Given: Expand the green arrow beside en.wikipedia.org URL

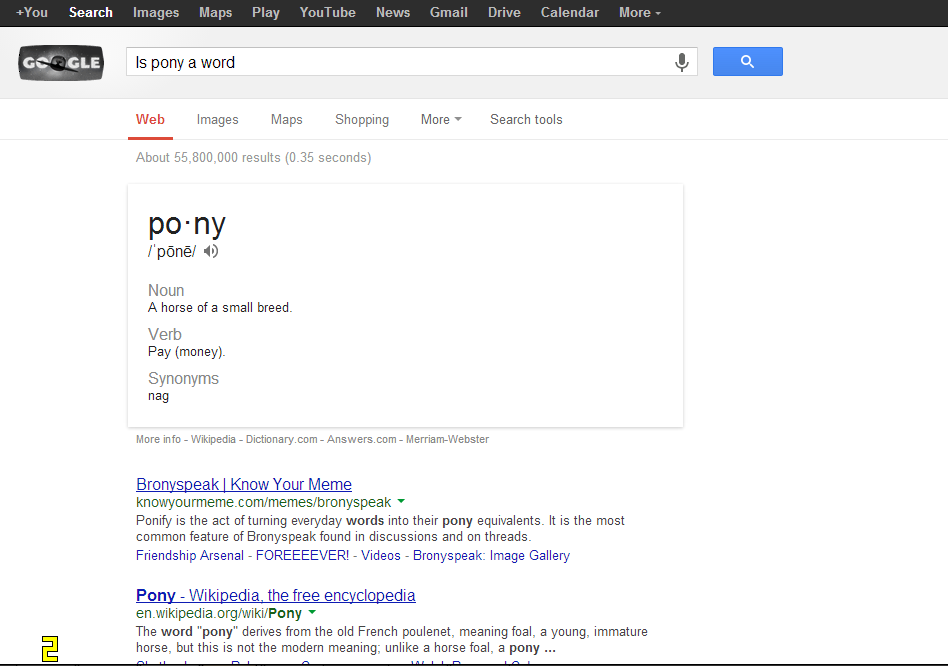Looking at the screenshot, I should (312, 612).
